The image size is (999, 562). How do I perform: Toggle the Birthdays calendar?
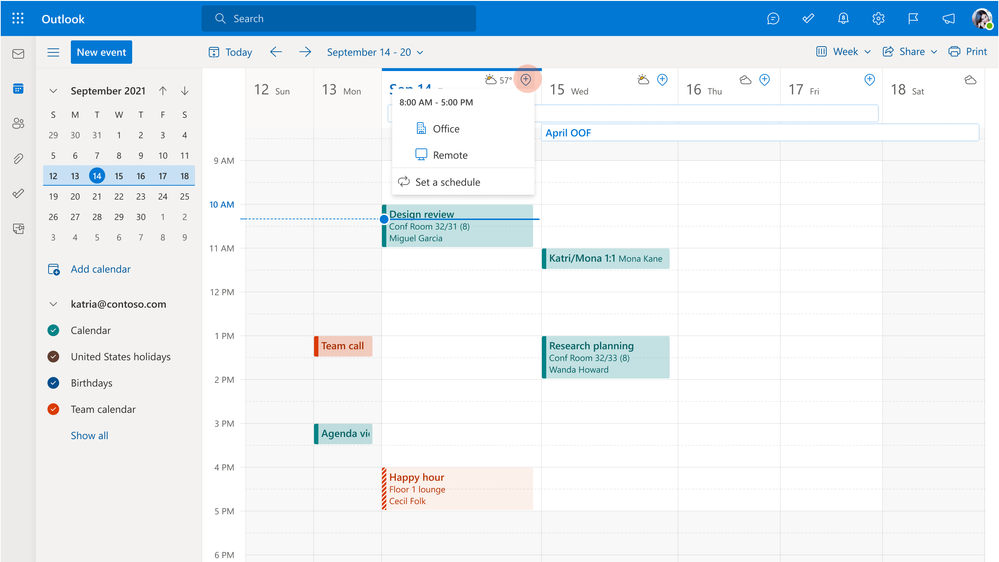click(x=54, y=383)
